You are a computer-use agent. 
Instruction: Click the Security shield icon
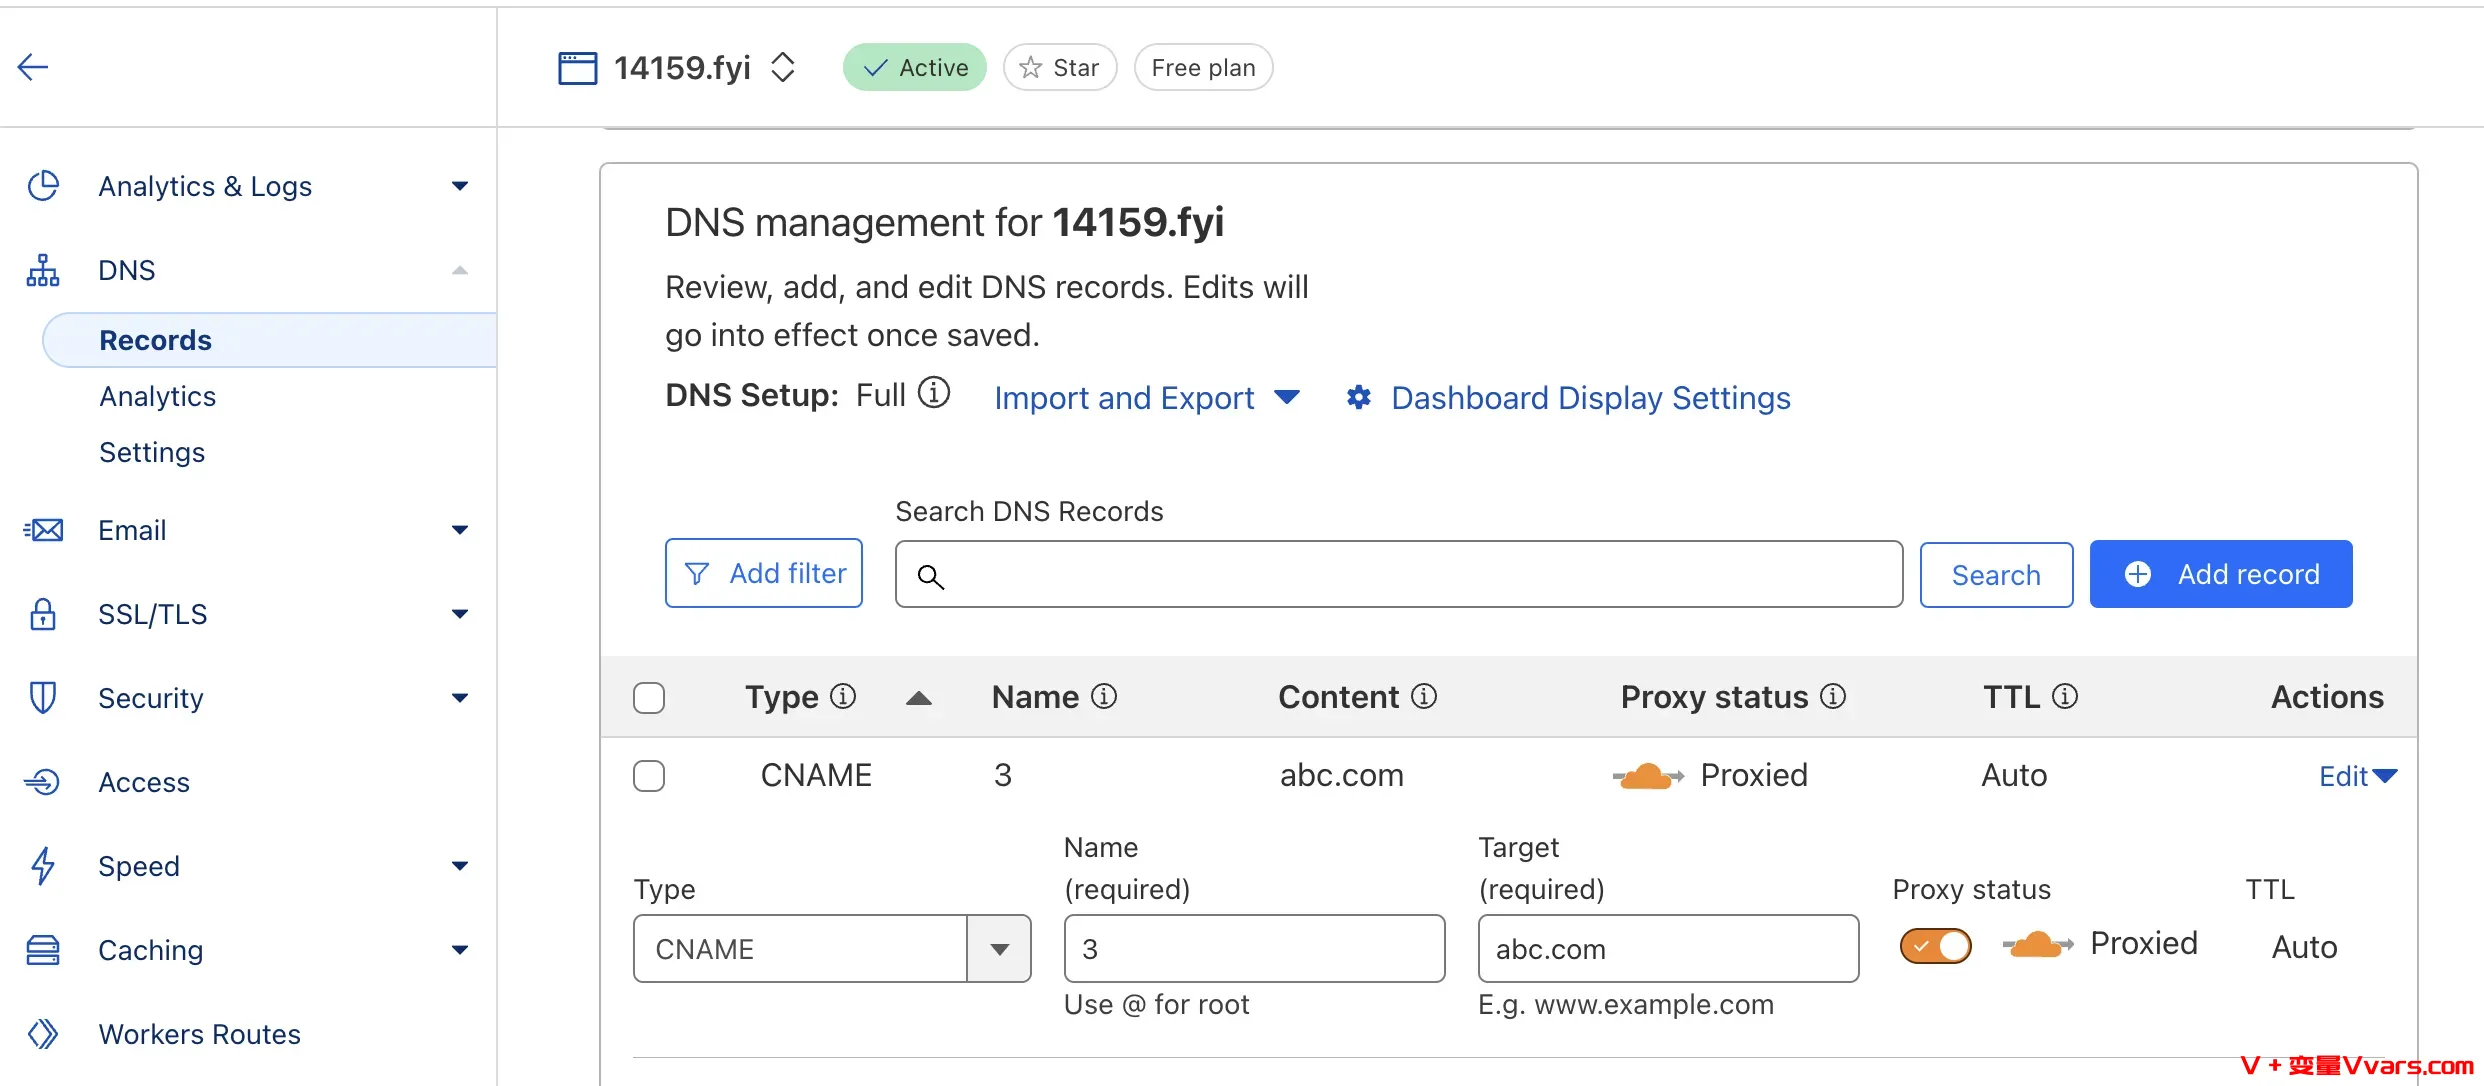coord(43,698)
